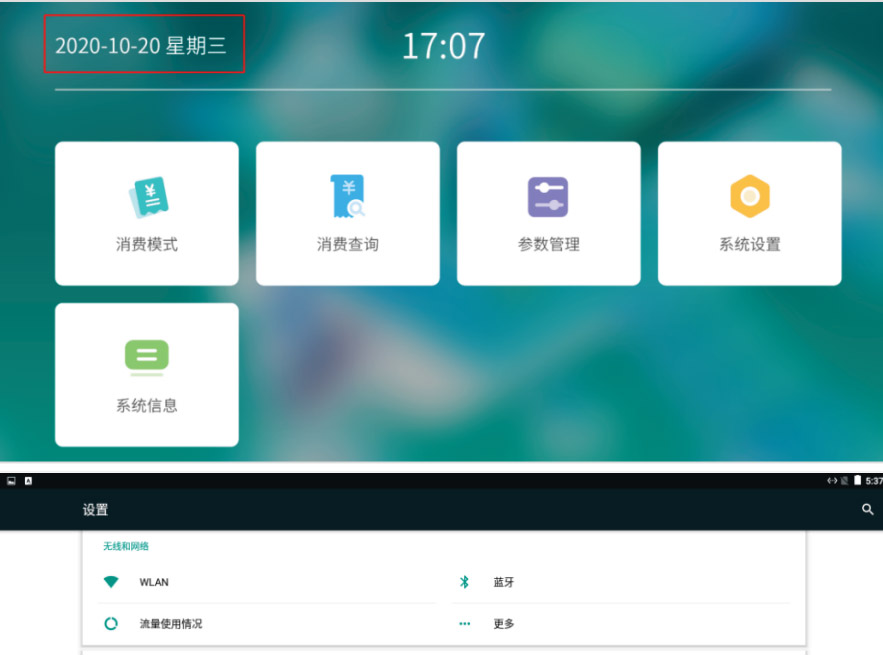Open the 参数管理 (Parameter Management) icon
Screen dimensions: 883x655
(548, 196)
